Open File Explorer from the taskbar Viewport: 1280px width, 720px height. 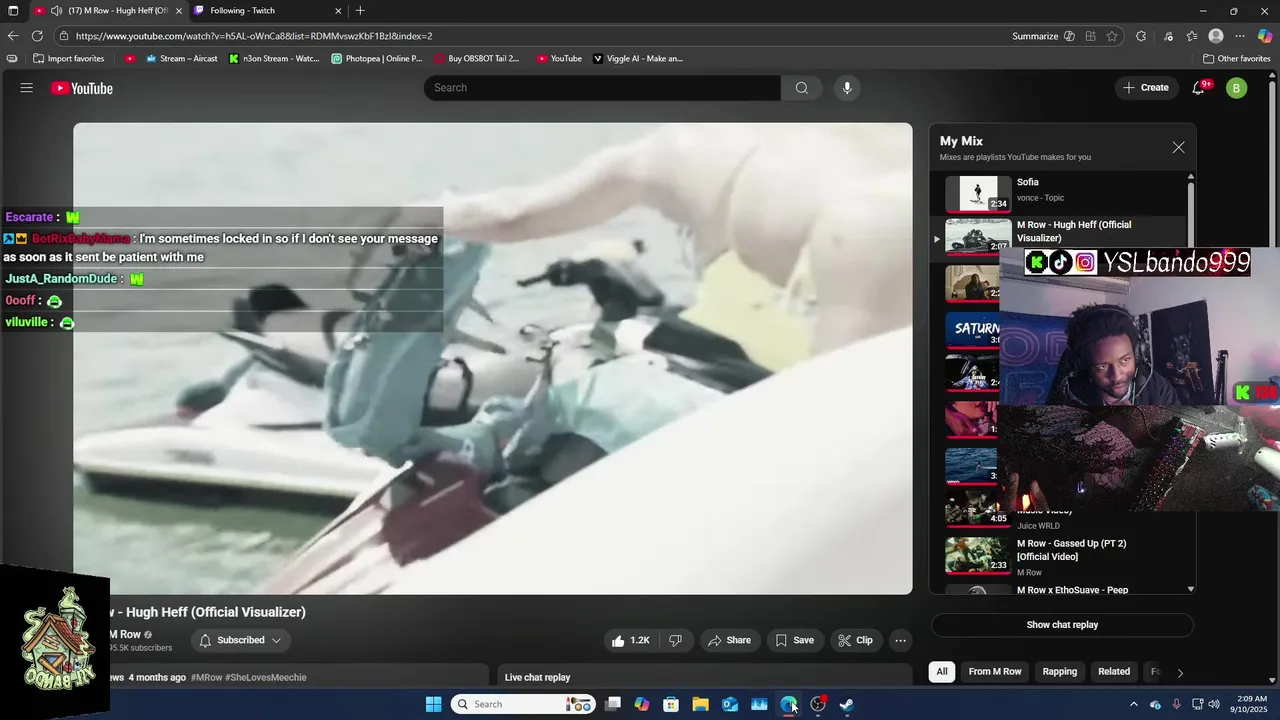pyautogui.click(x=701, y=704)
